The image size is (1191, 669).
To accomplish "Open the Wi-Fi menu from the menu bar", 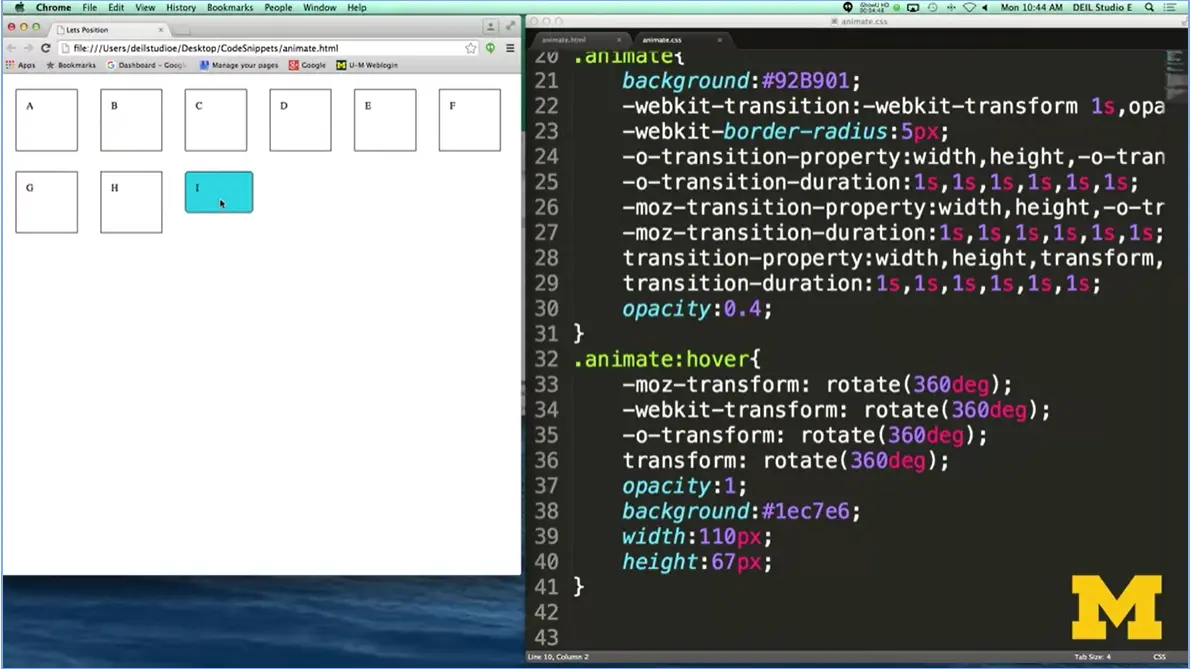I will [969, 7].
